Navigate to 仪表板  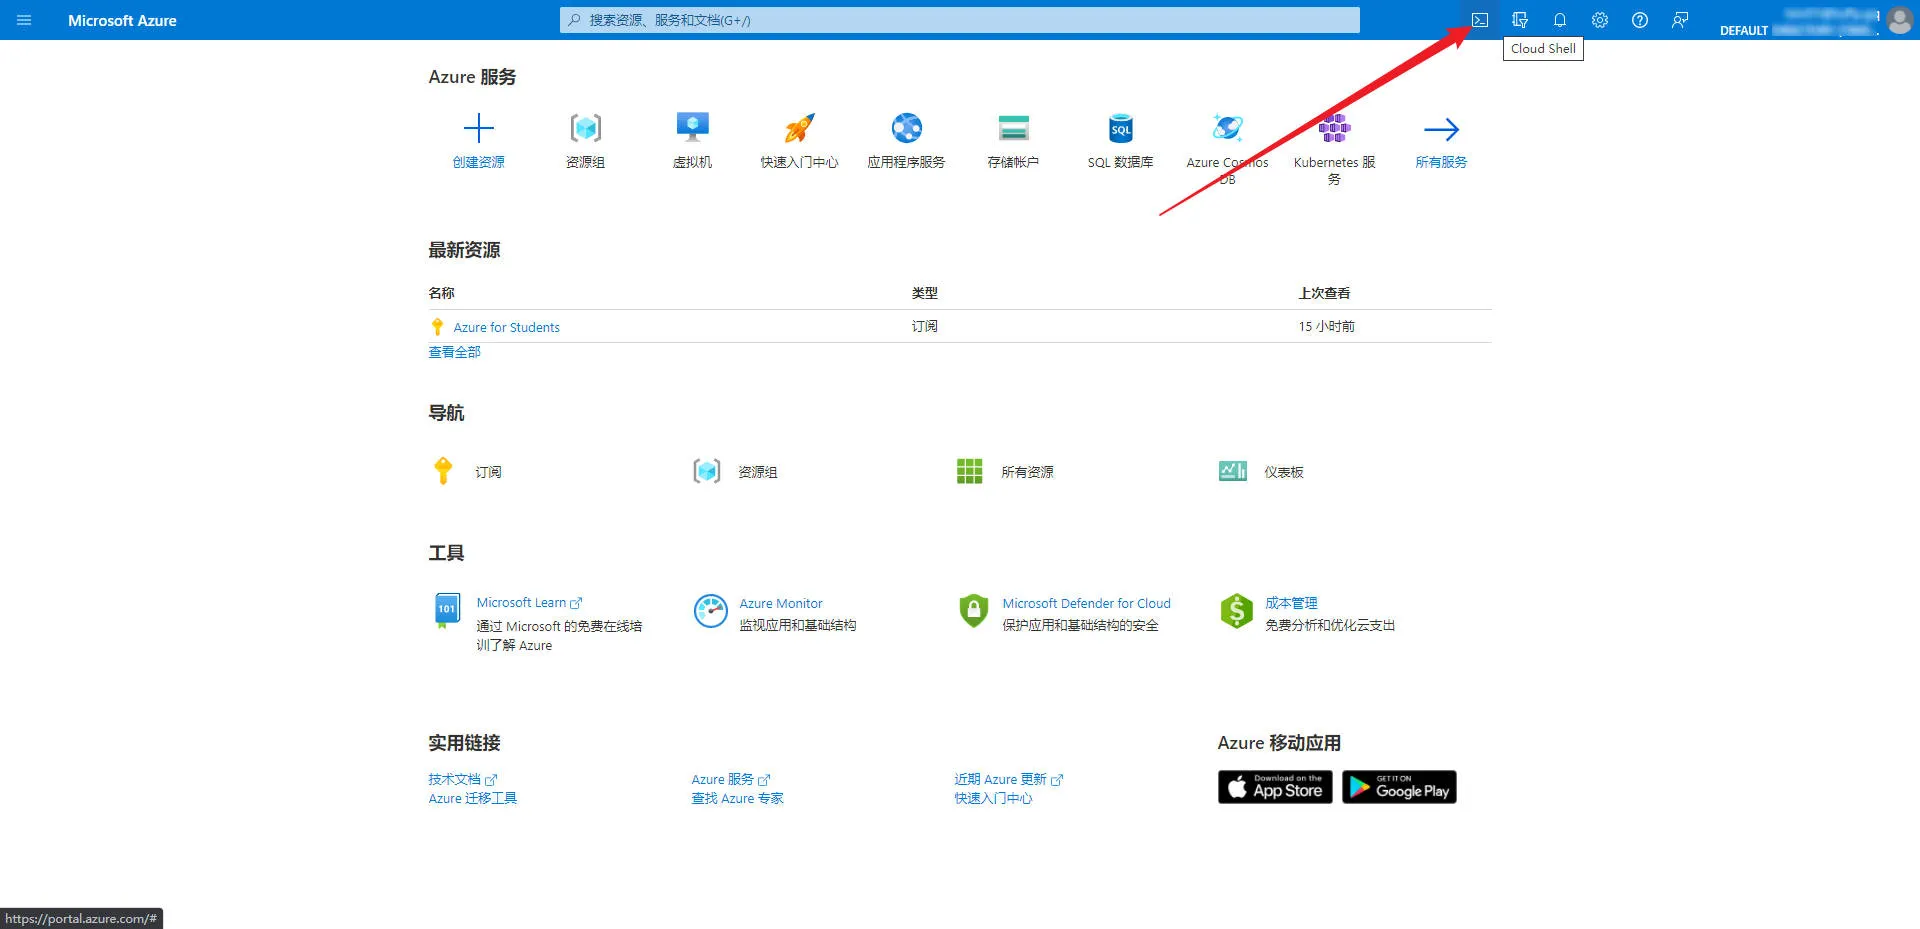click(1283, 472)
